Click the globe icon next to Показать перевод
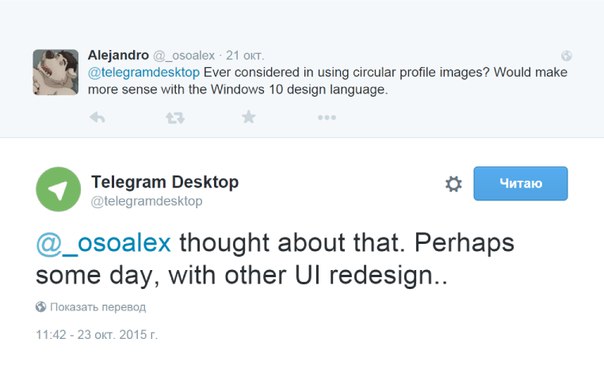The height and width of the screenshot is (392, 604). 41,307
